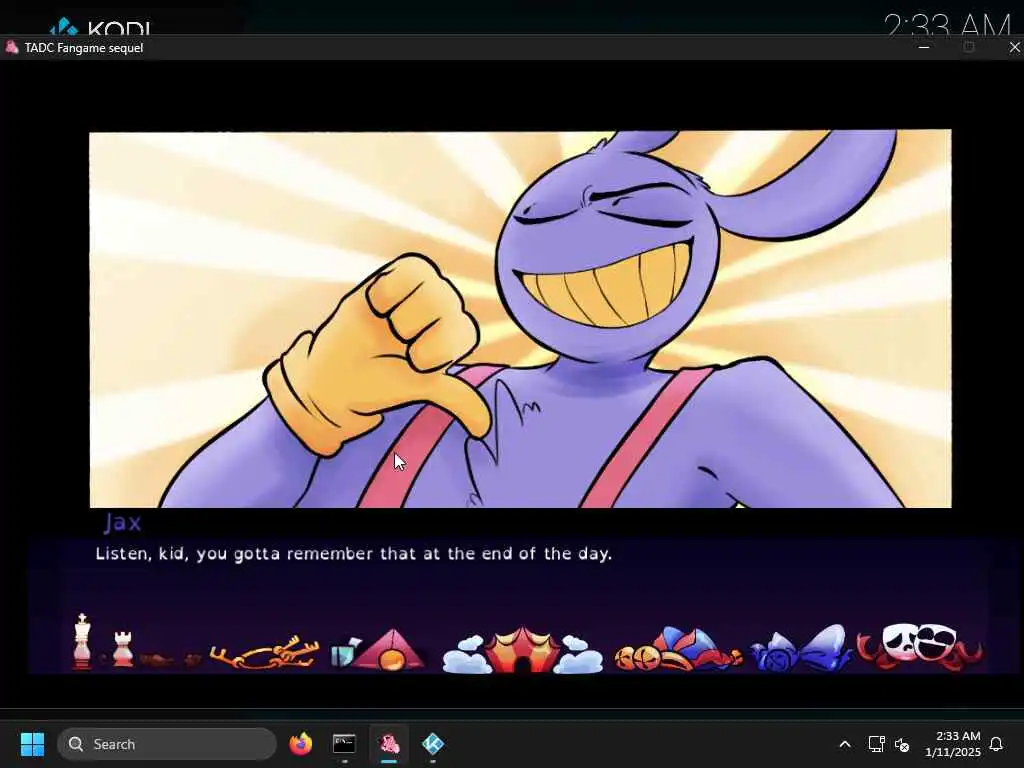Click the muted volume tray icon

(x=903, y=744)
